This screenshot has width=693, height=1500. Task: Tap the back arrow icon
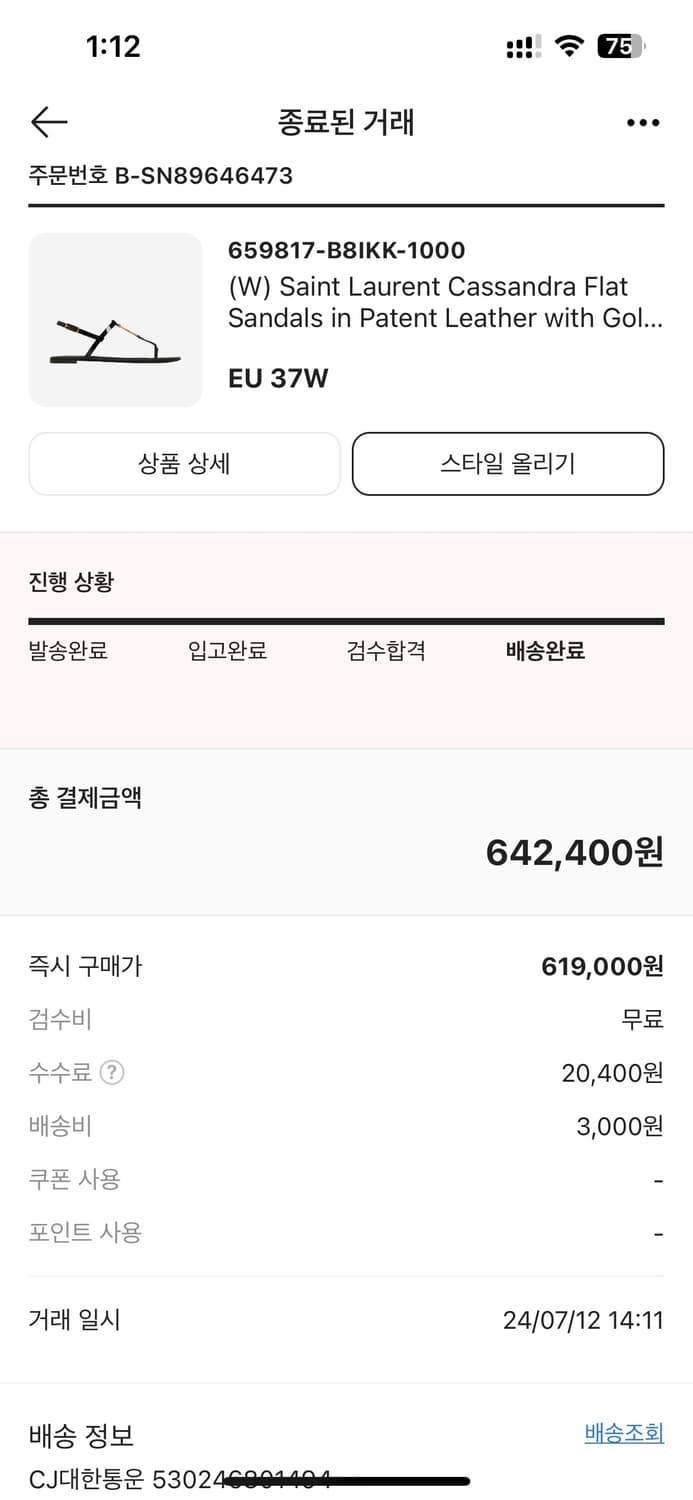[x=49, y=122]
